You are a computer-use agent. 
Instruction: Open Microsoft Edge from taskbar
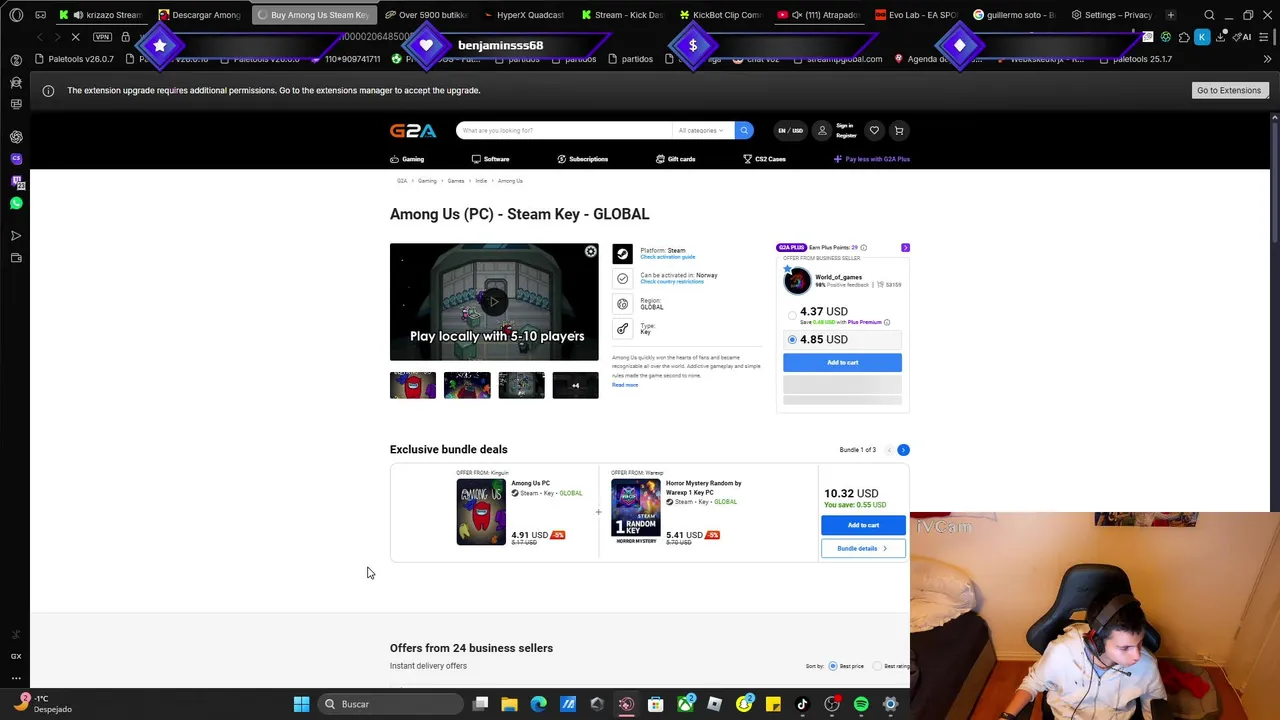click(539, 704)
